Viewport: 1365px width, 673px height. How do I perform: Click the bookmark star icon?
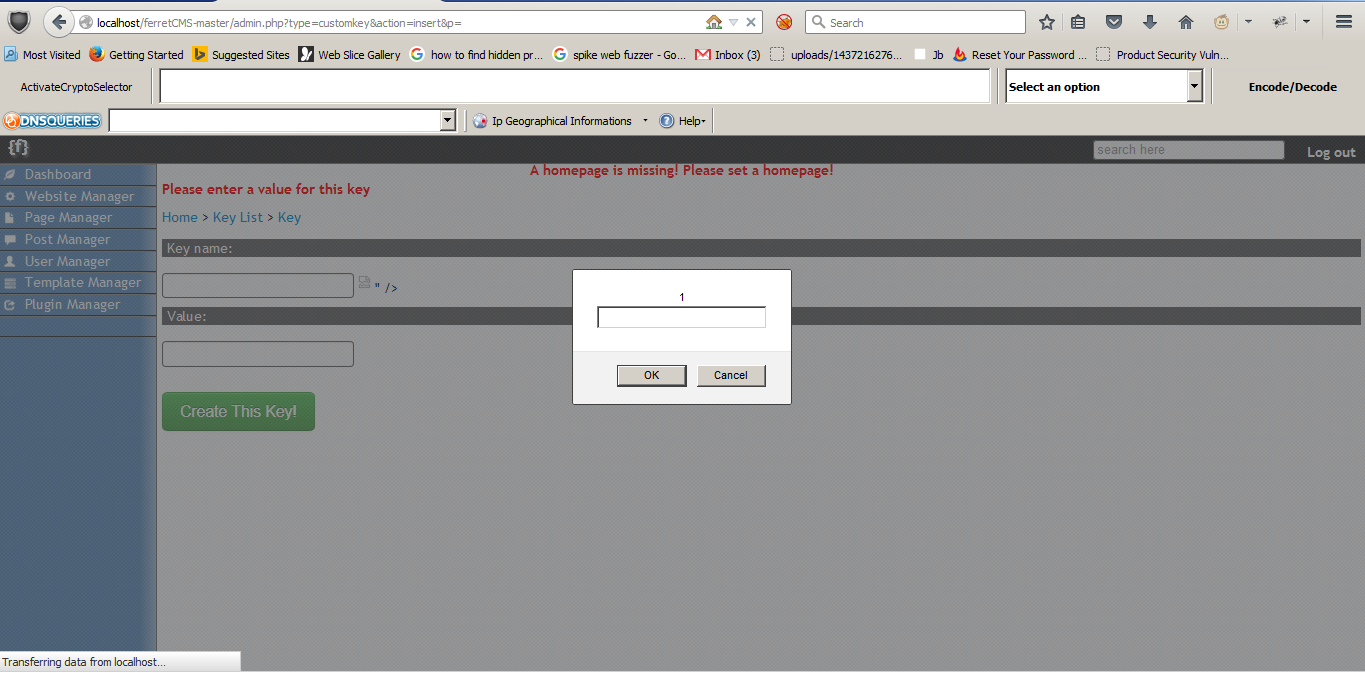point(1047,22)
